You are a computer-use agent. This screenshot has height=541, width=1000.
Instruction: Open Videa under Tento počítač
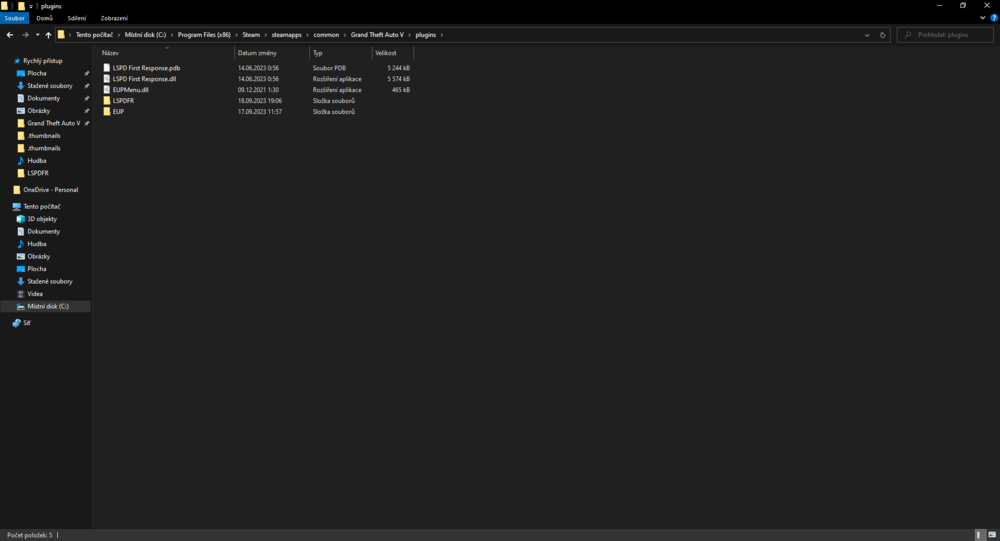[x=34, y=294]
